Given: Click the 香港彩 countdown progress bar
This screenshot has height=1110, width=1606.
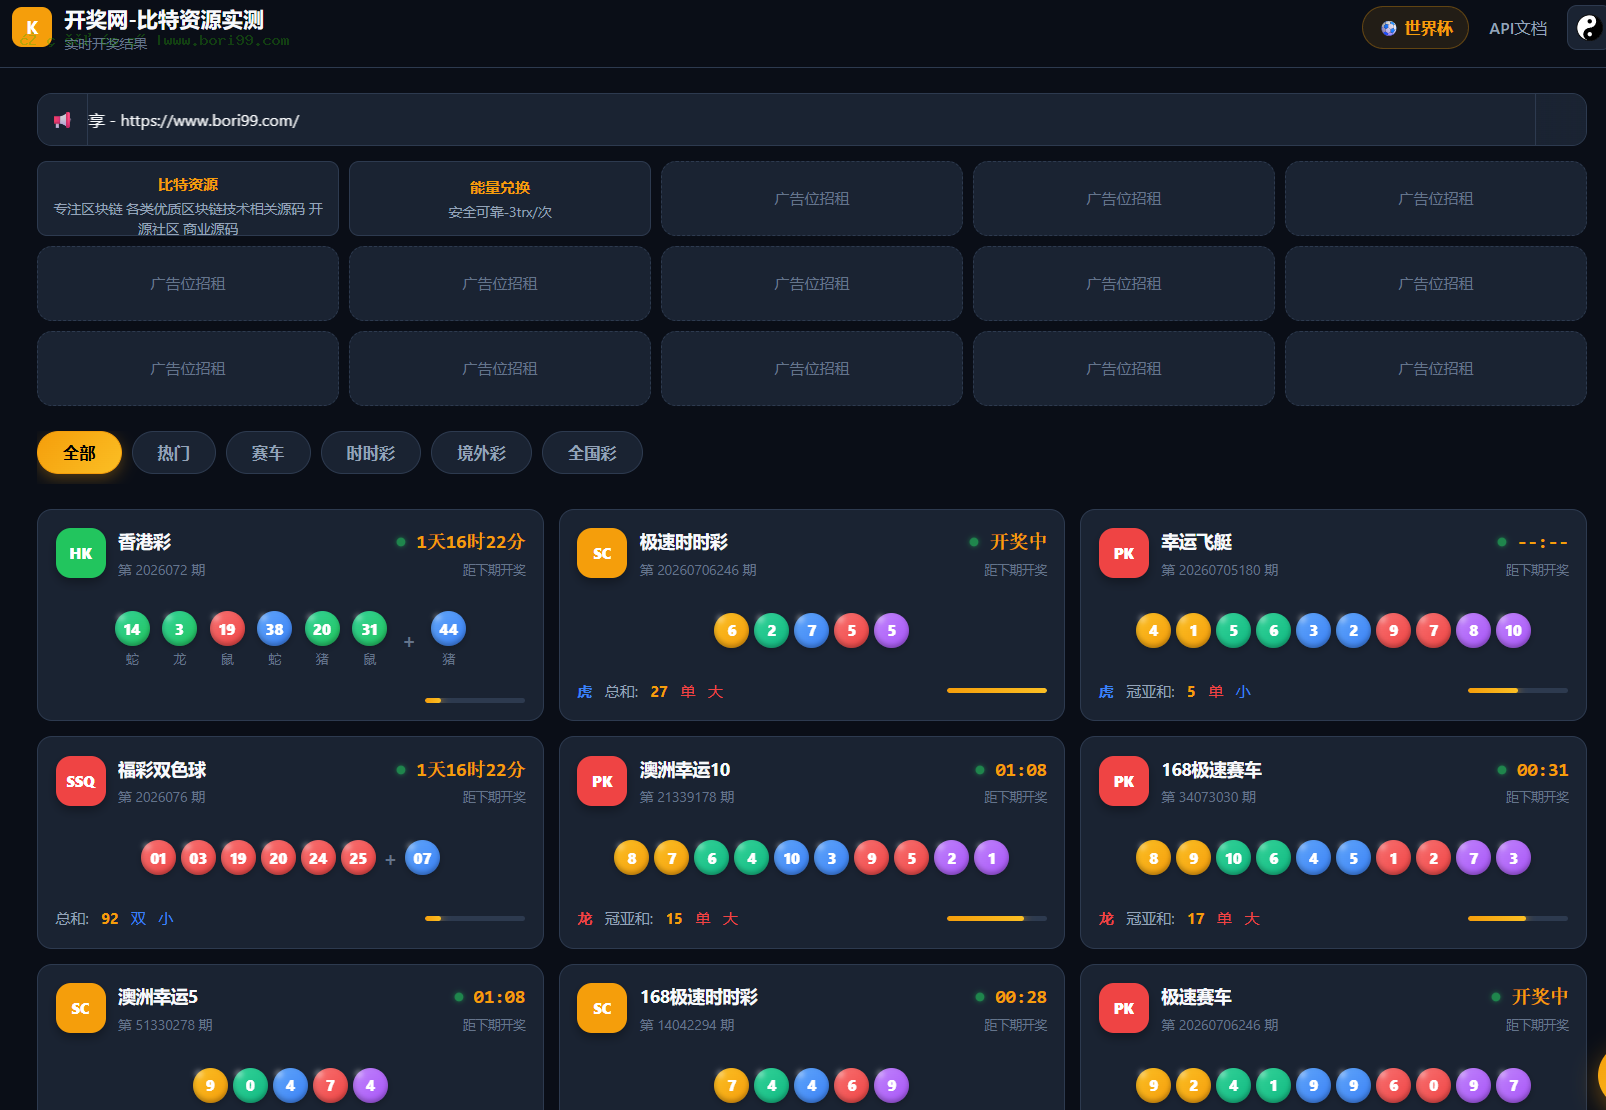Looking at the screenshot, I should 475,700.
